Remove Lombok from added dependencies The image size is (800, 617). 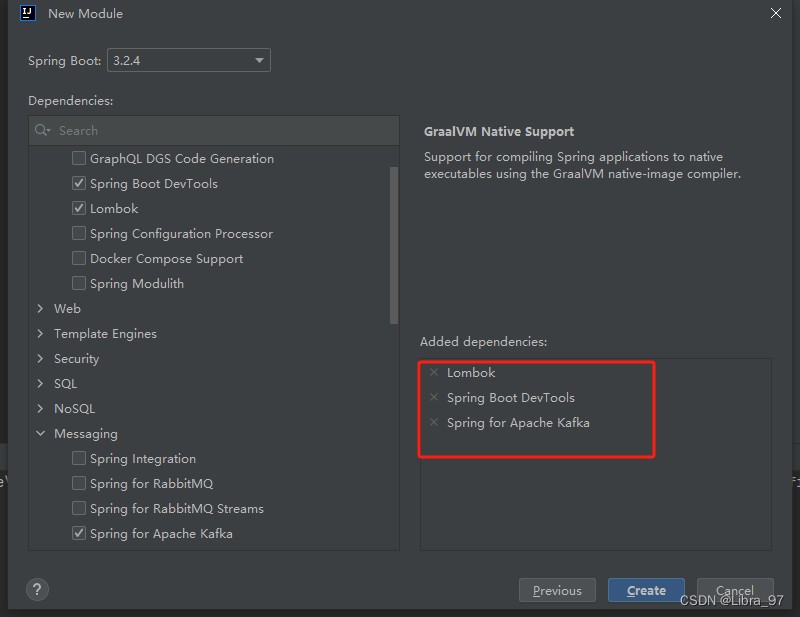(x=434, y=372)
